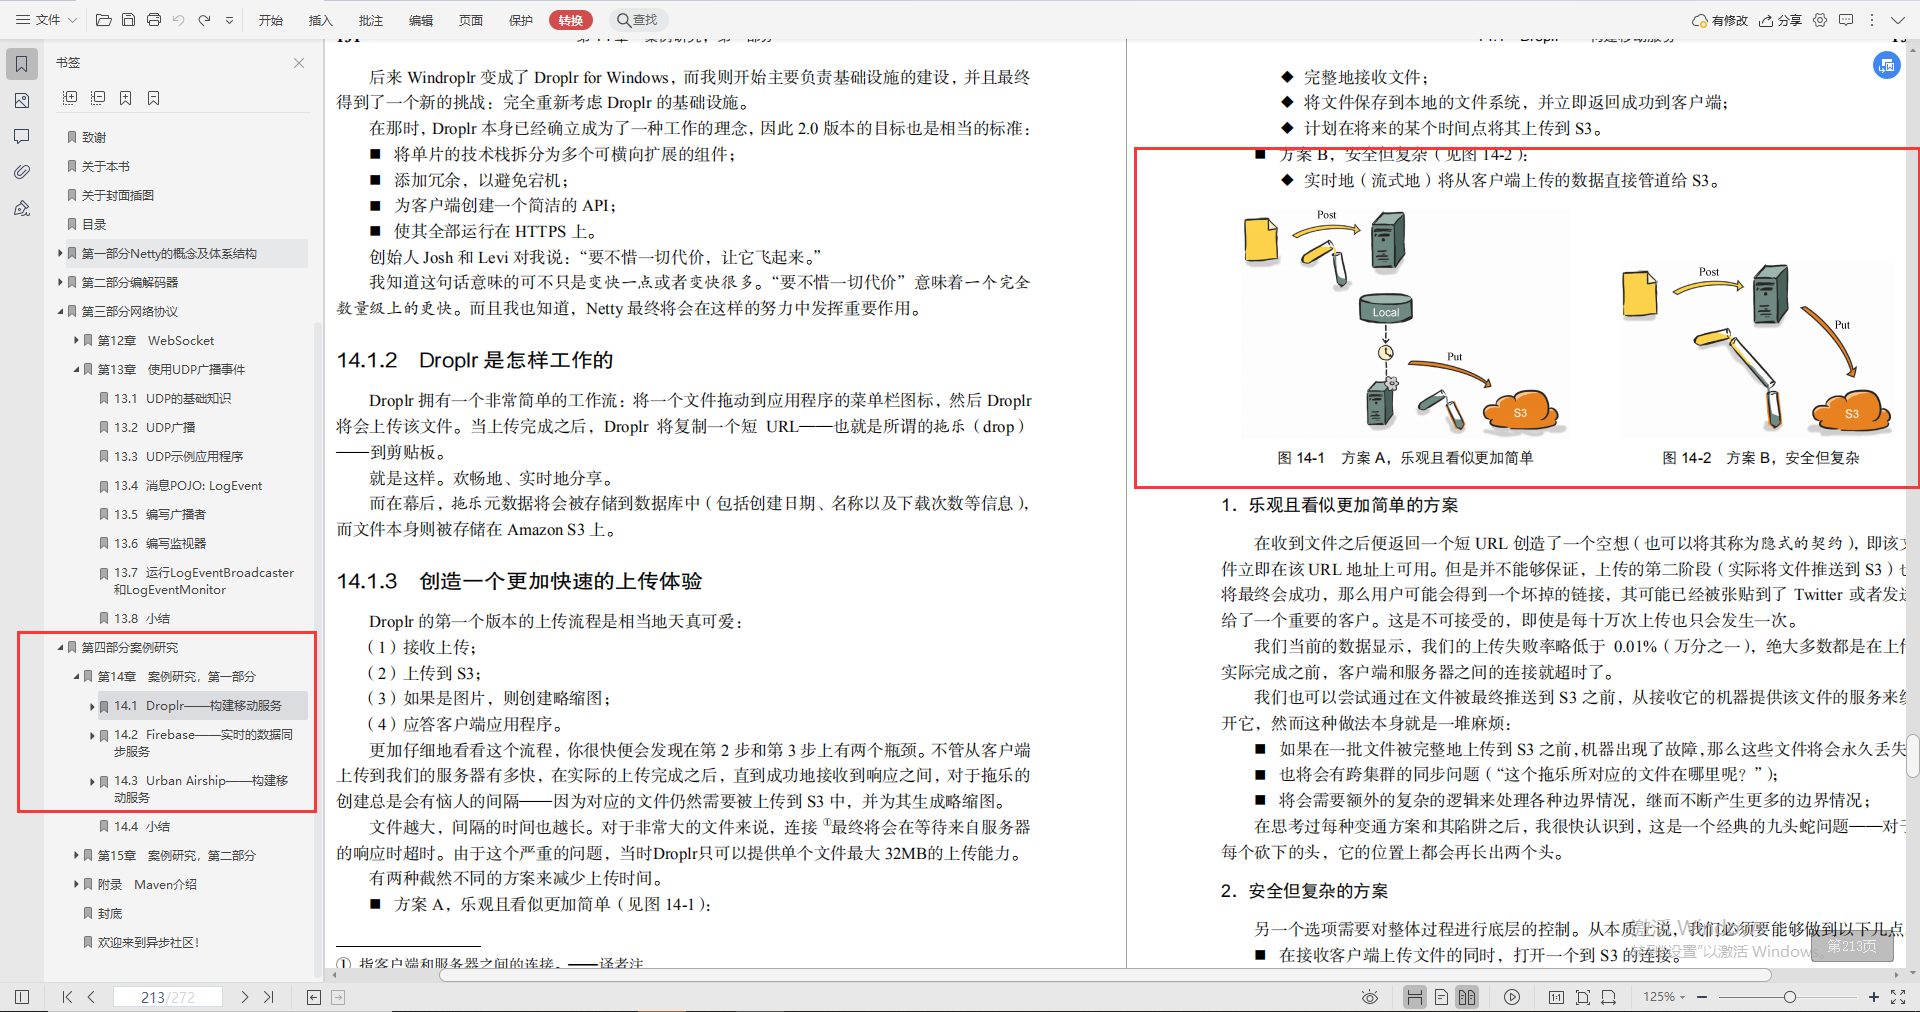Go to the first page
The image size is (1920, 1012).
tap(67, 997)
